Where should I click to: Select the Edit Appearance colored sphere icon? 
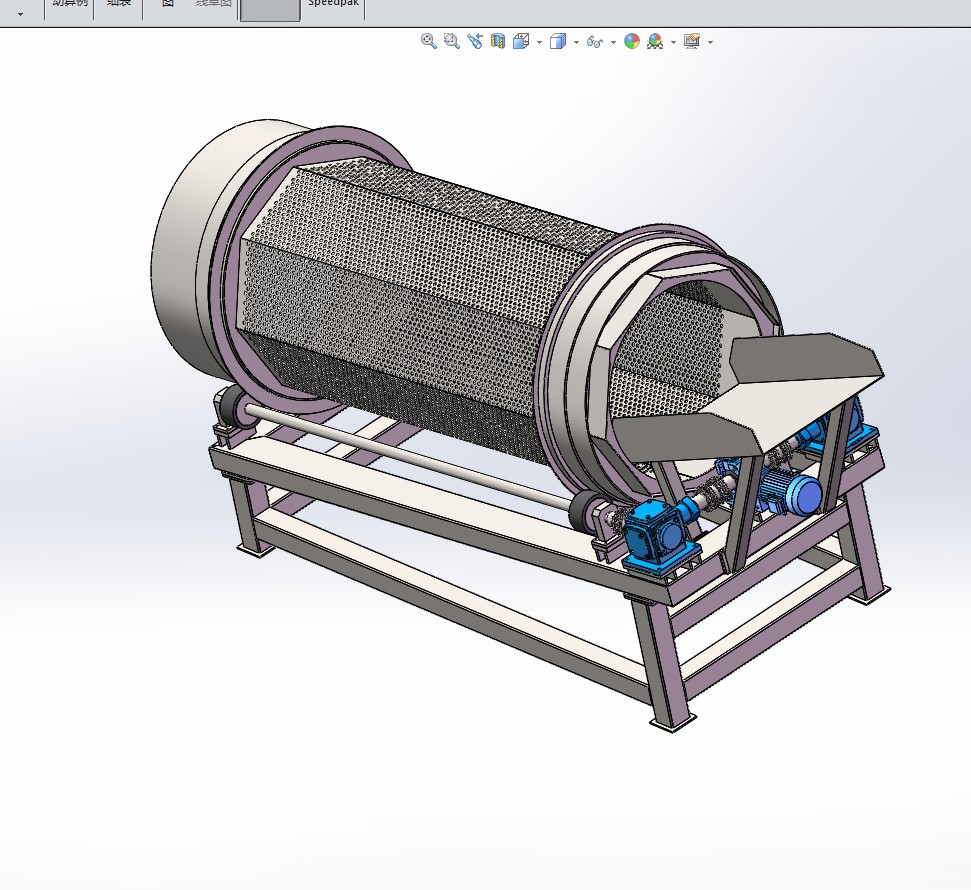point(632,41)
